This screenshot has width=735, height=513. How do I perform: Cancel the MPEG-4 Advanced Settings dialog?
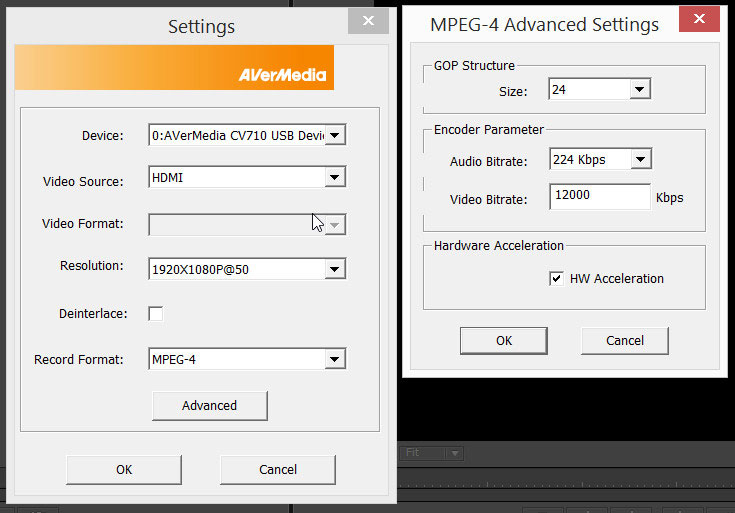625,340
